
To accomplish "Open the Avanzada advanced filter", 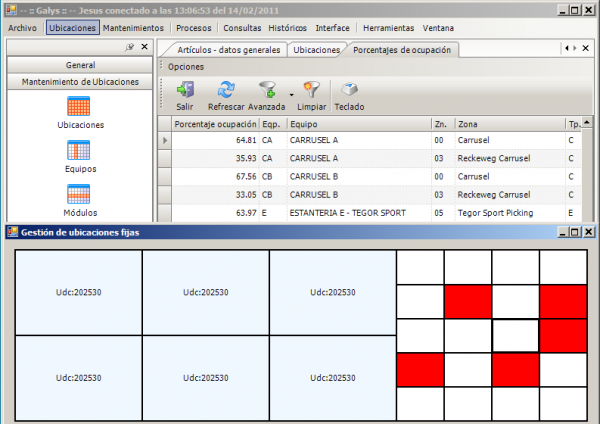I will (267, 91).
